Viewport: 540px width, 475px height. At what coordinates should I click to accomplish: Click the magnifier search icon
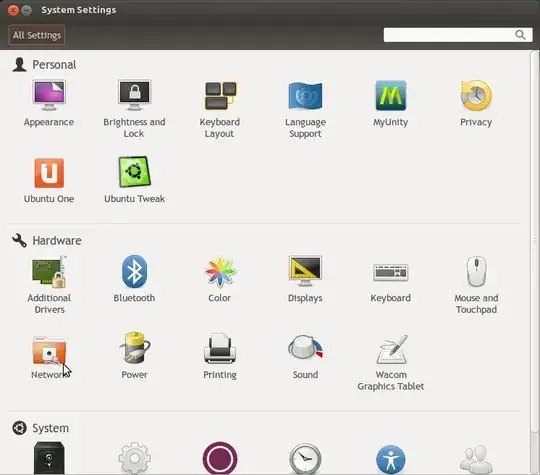click(520, 35)
